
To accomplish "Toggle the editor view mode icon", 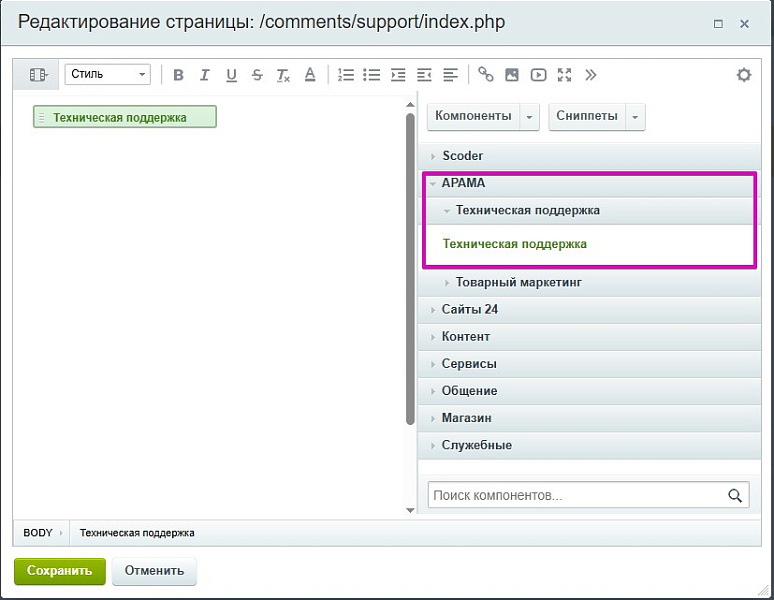I will (x=39, y=75).
